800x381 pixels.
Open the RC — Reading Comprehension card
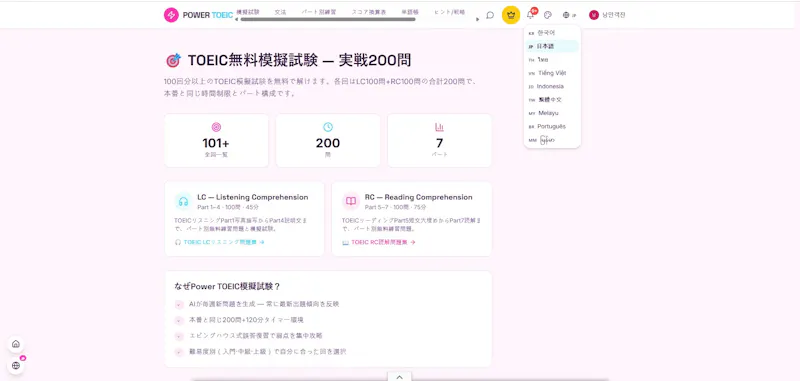[x=412, y=219]
